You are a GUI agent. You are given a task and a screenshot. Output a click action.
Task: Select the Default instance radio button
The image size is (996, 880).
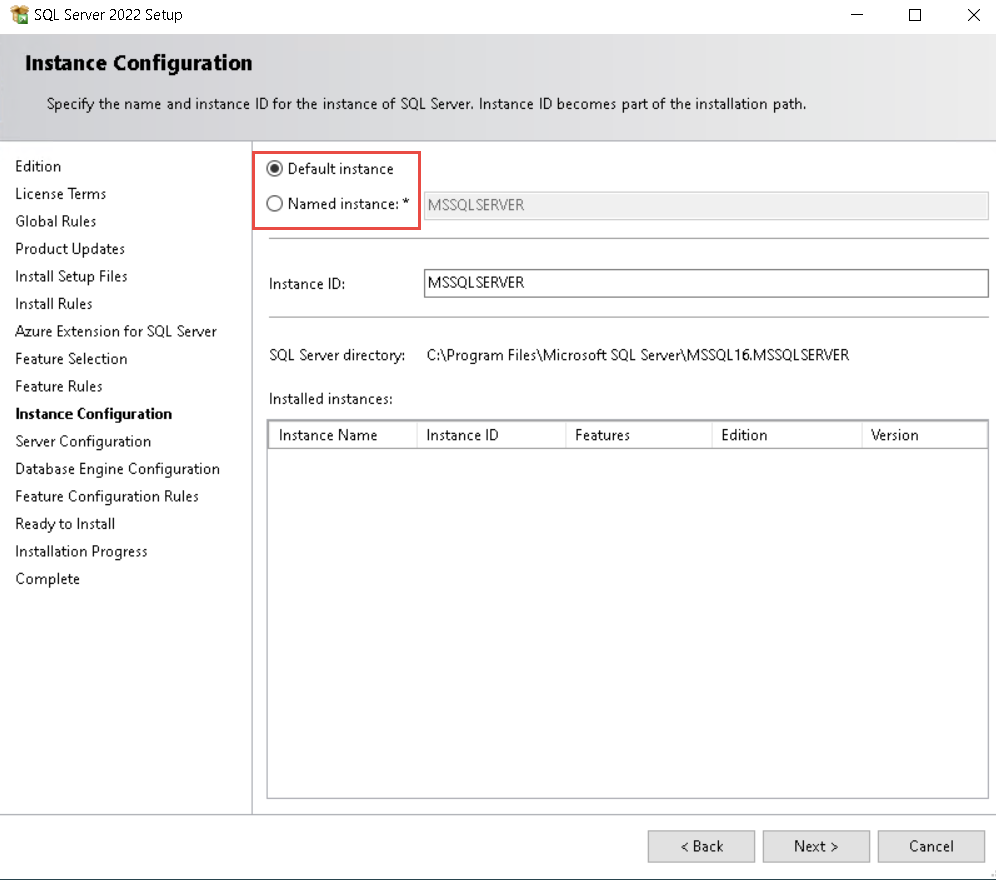[274, 168]
